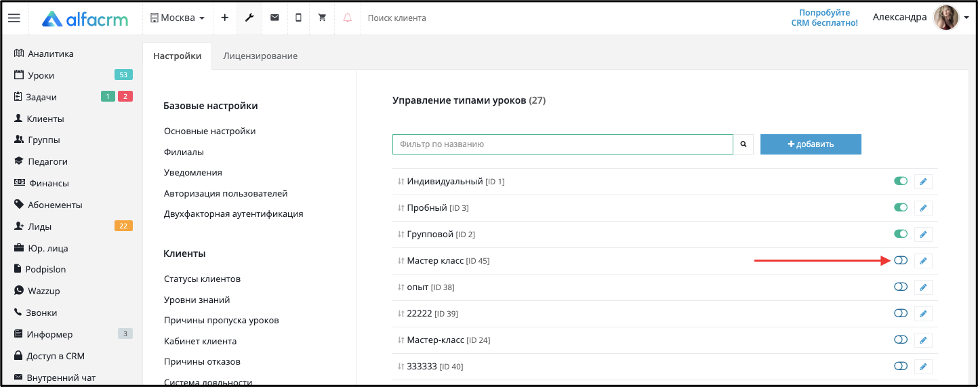The height and width of the screenshot is (387, 979).
Task: Enable the Мастер класс ID 45 toggle
Action: coord(900,261)
